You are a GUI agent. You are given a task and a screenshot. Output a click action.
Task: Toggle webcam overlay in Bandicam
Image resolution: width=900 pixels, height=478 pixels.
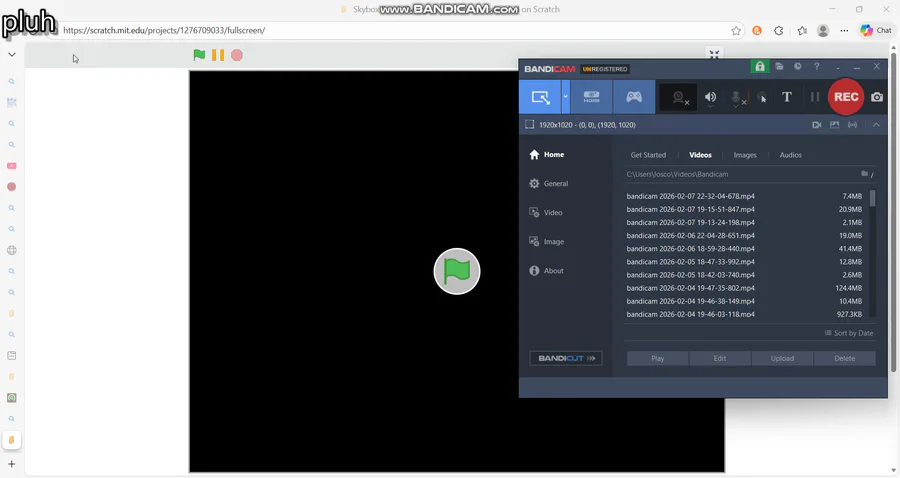pyautogui.click(x=679, y=98)
